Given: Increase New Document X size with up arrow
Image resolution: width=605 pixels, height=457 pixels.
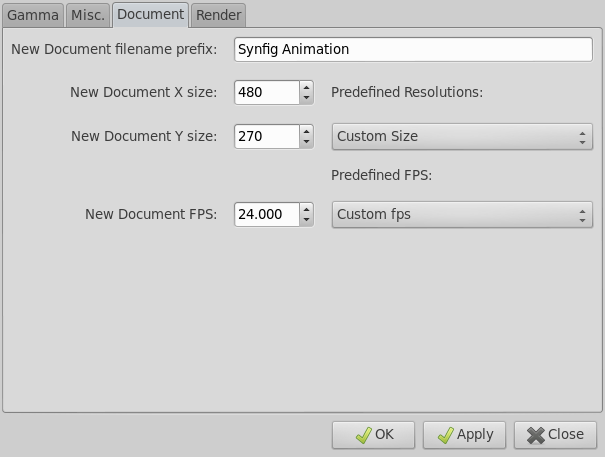Looking at the screenshot, I should pyautogui.click(x=306, y=87).
